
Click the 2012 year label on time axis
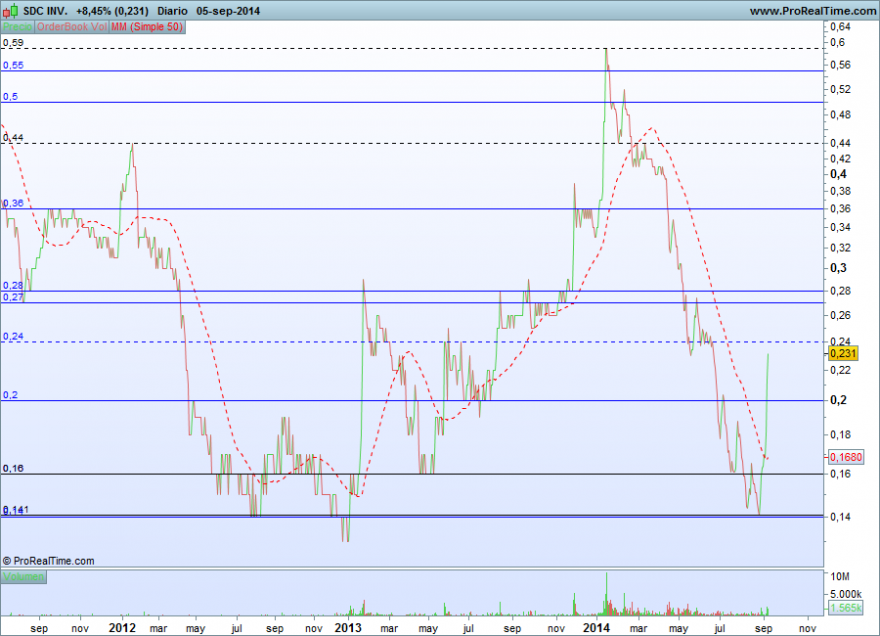click(122, 628)
